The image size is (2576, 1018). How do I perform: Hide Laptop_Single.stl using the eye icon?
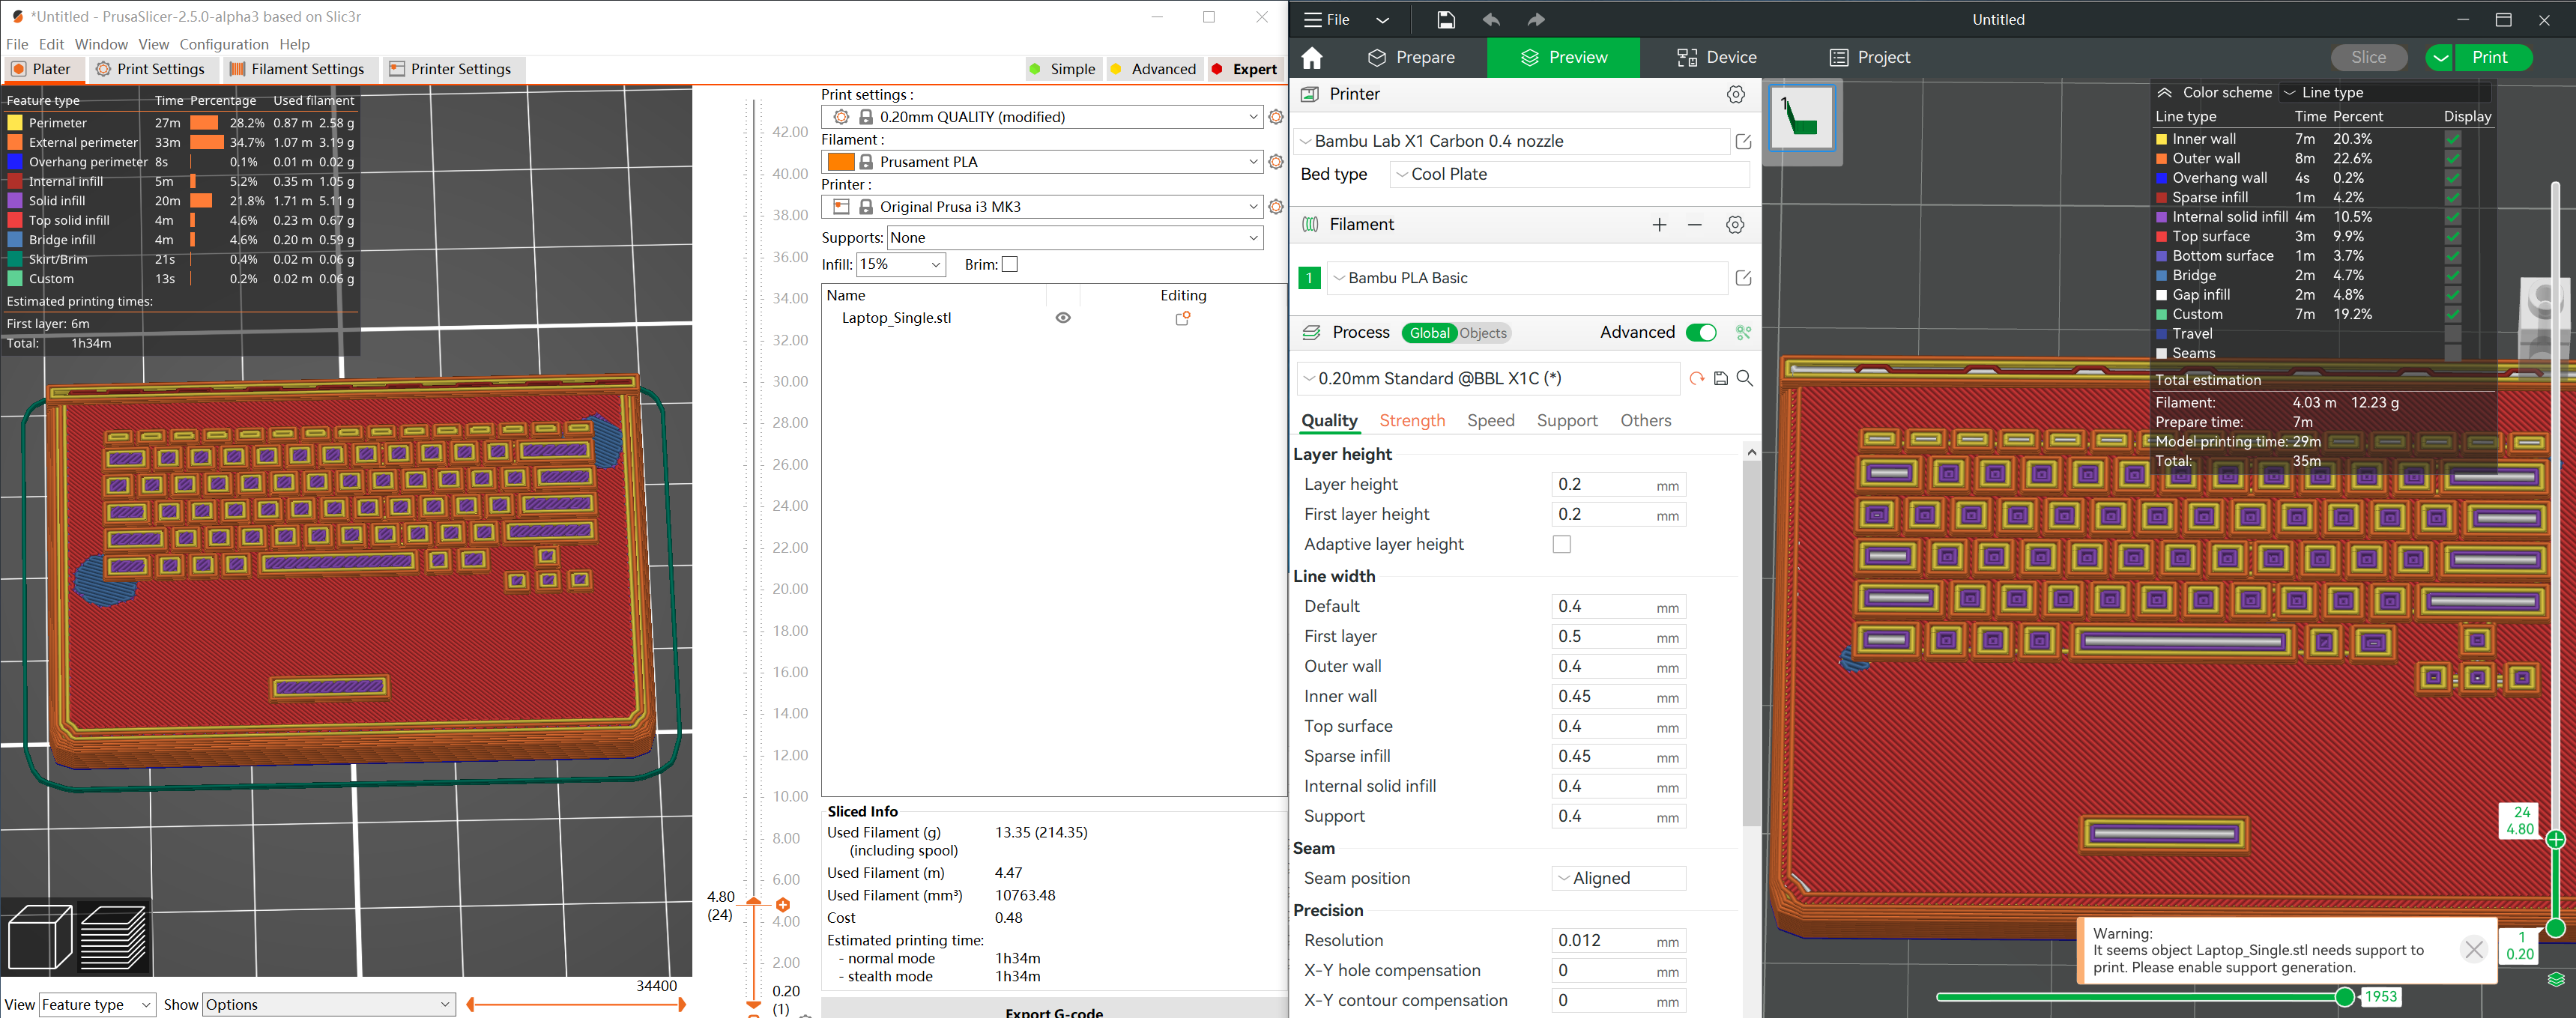(1062, 317)
